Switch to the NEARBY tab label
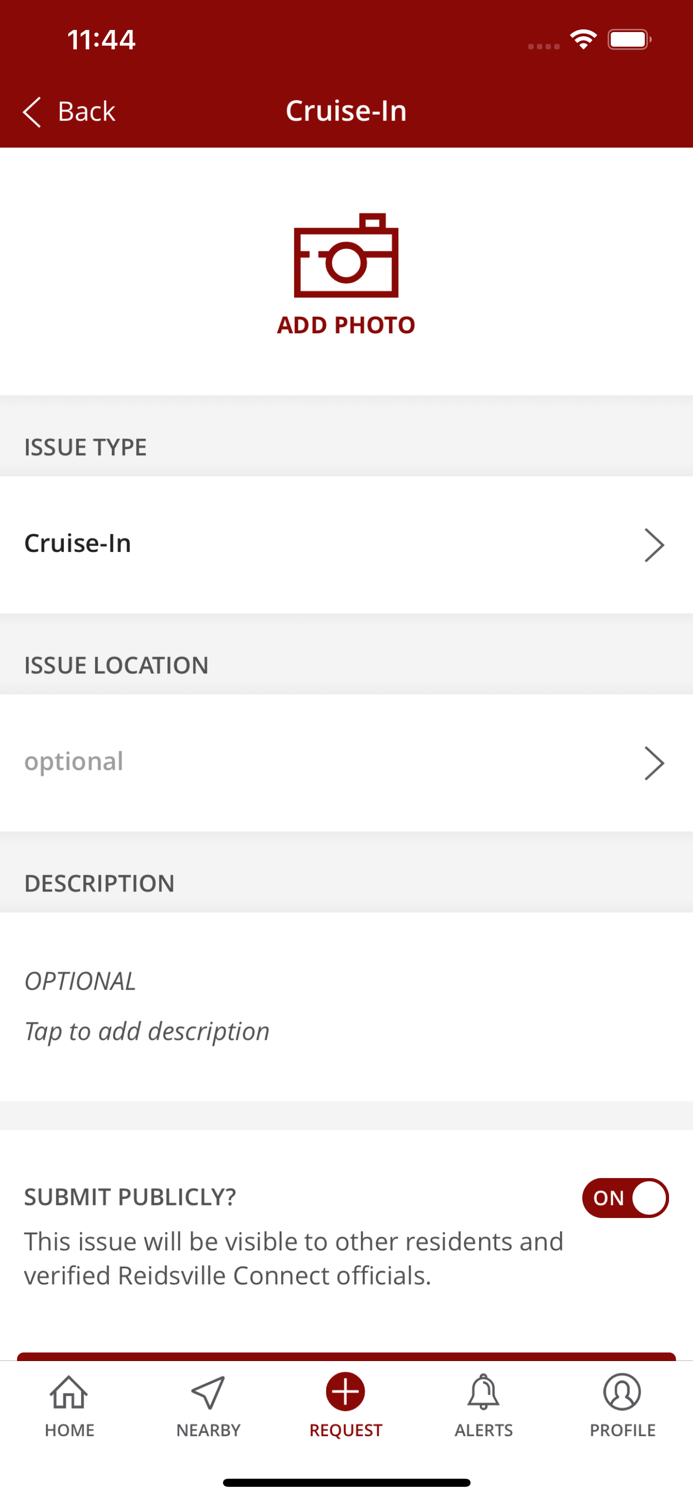The image size is (693, 1500). (208, 1430)
